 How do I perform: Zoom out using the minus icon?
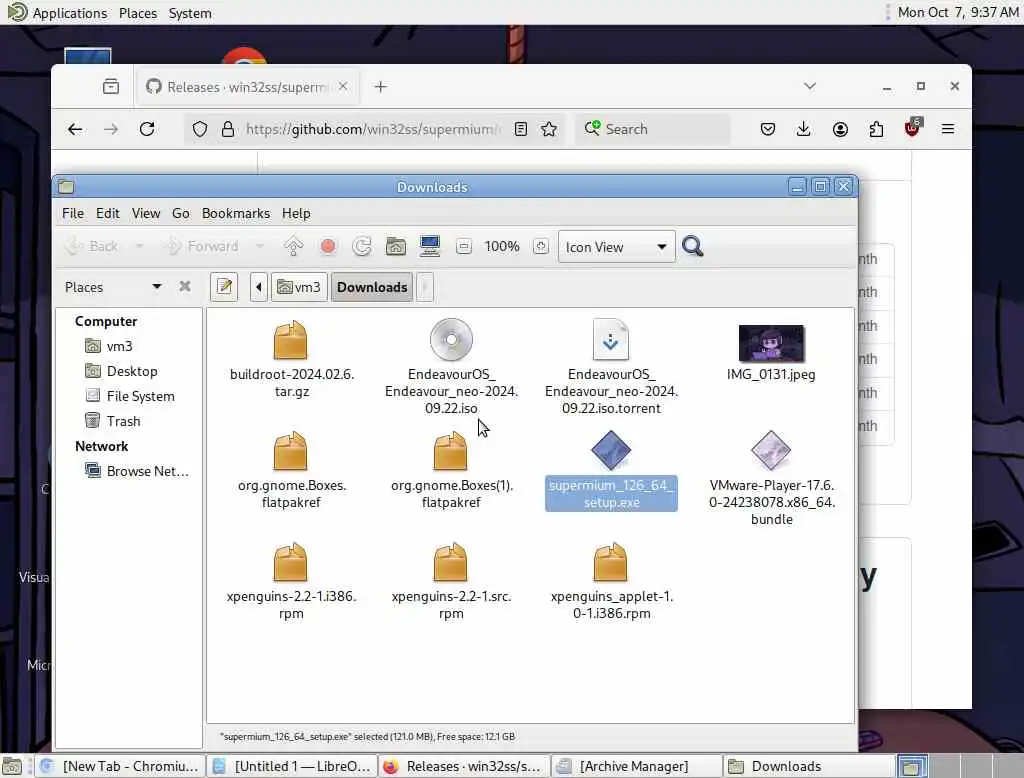point(464,246)
